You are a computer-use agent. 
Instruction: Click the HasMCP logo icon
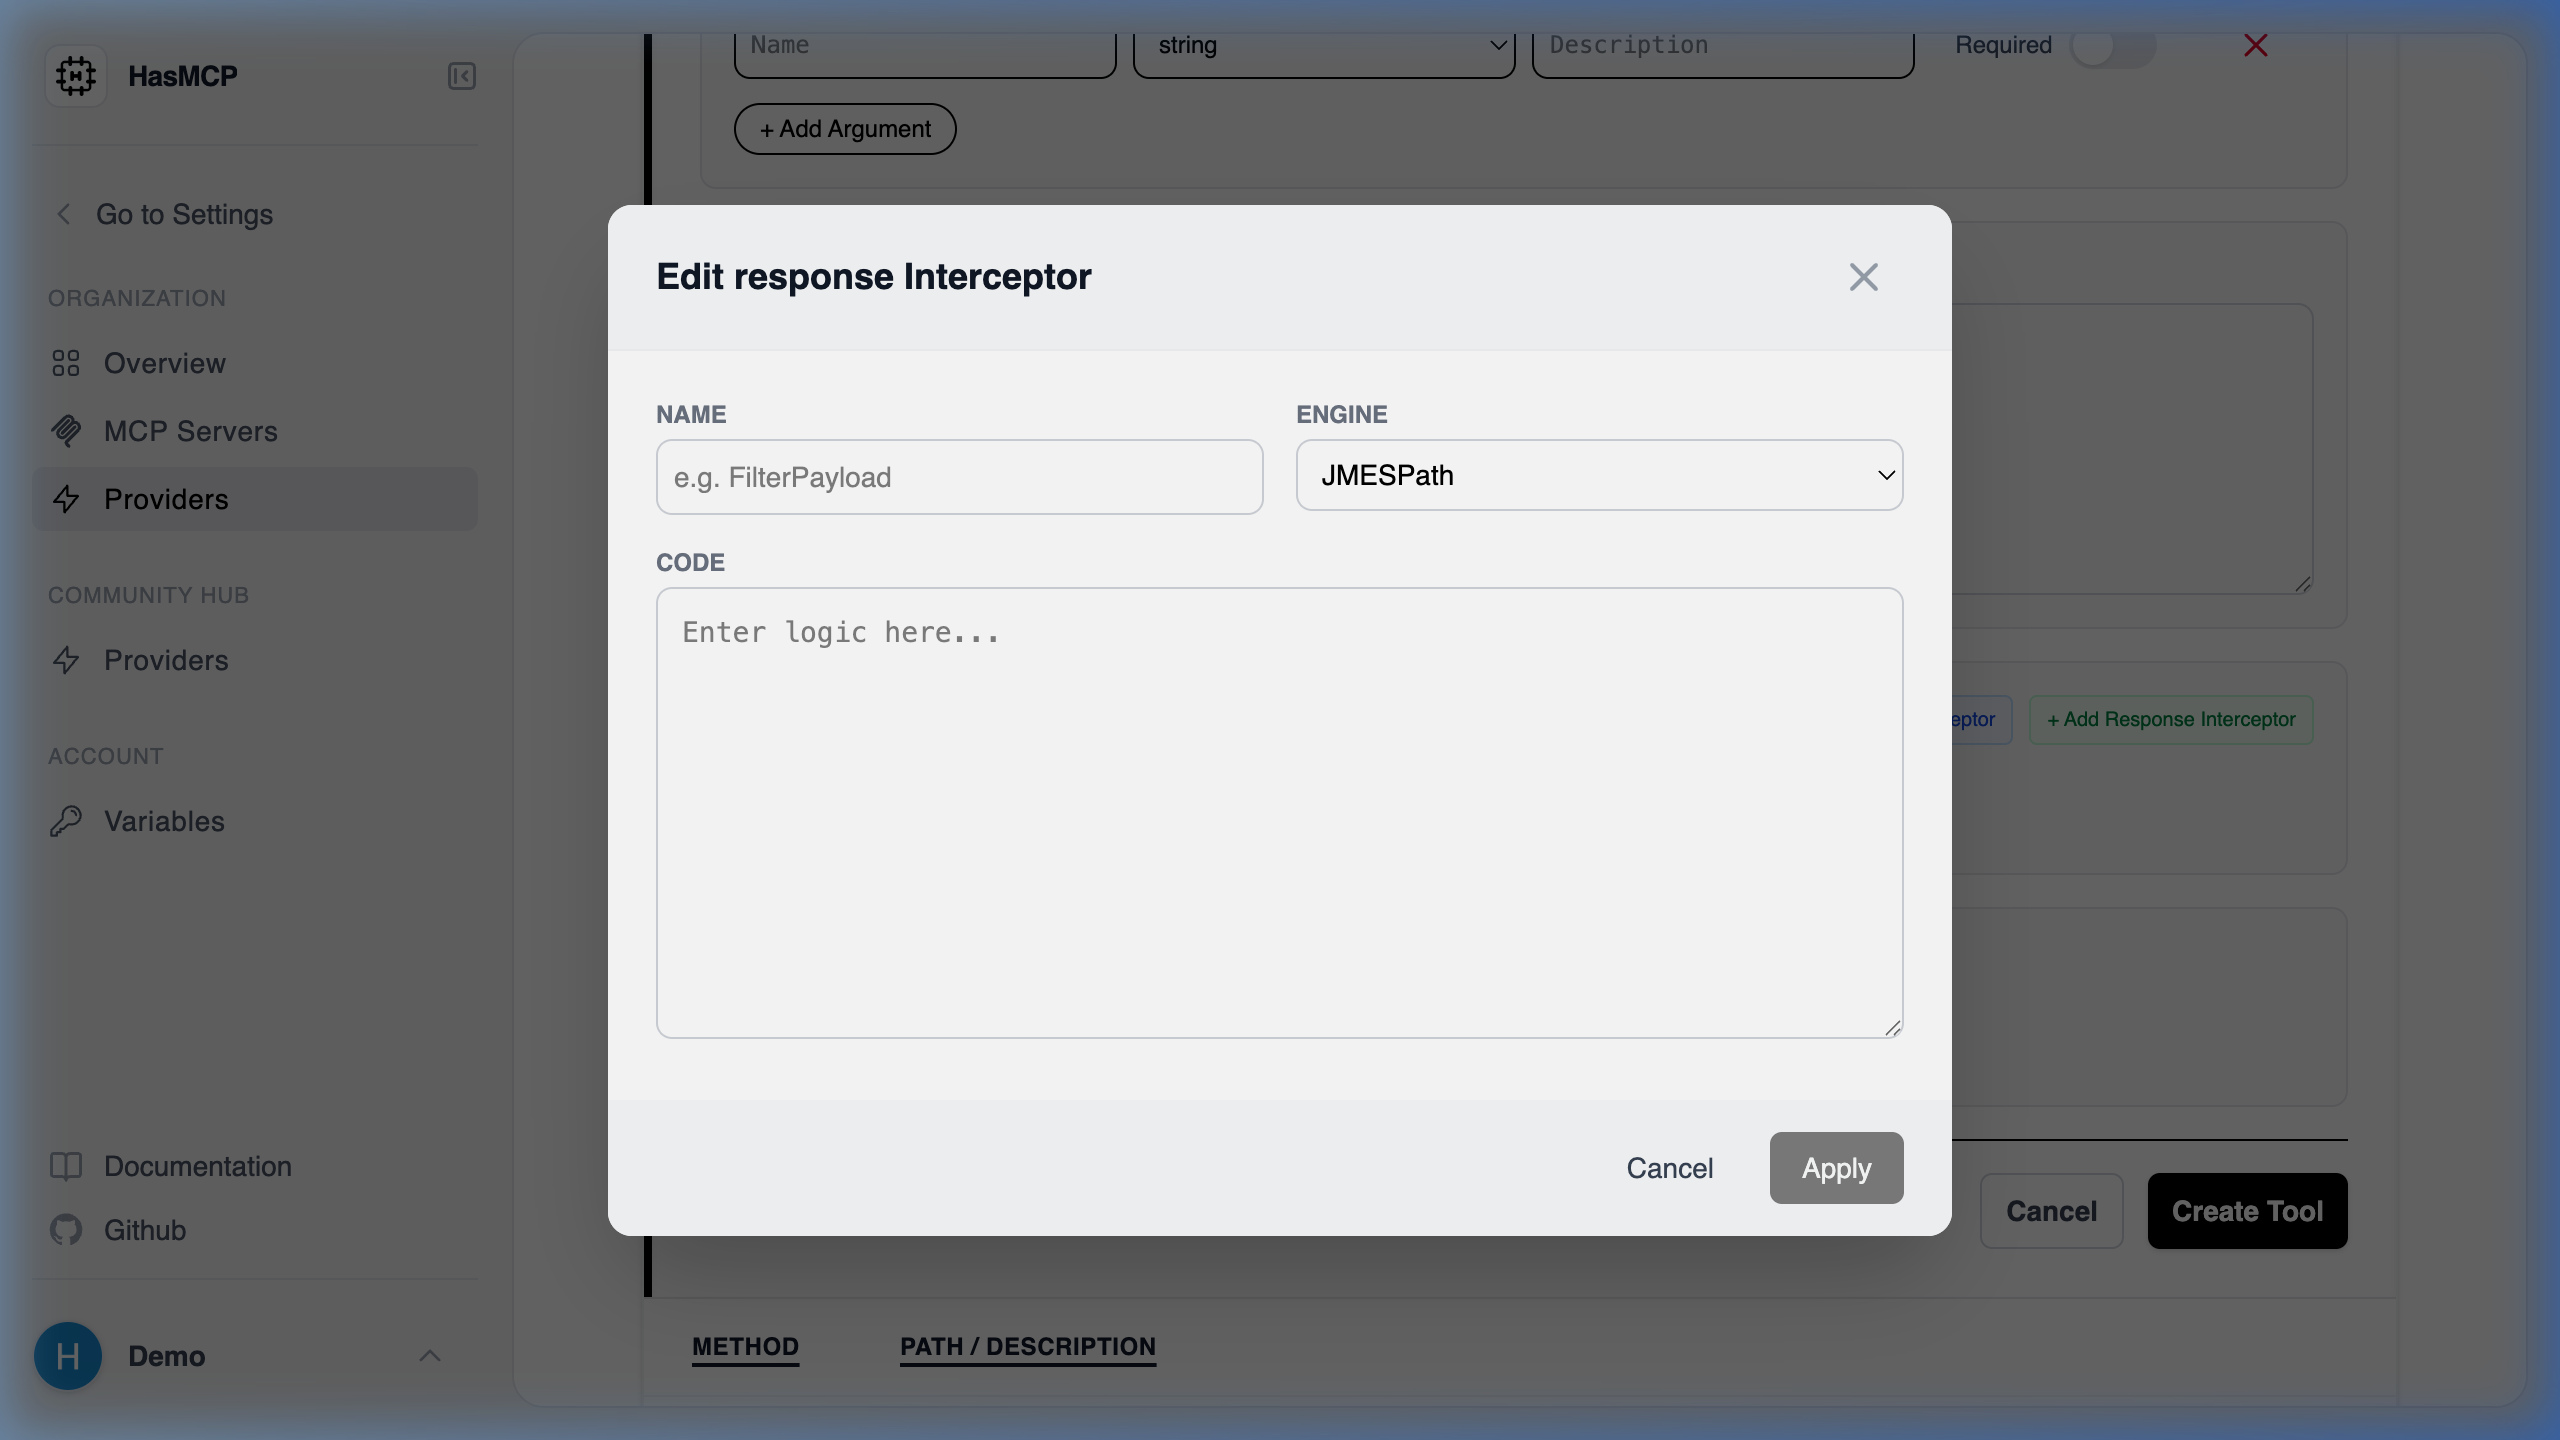[76, 75]
